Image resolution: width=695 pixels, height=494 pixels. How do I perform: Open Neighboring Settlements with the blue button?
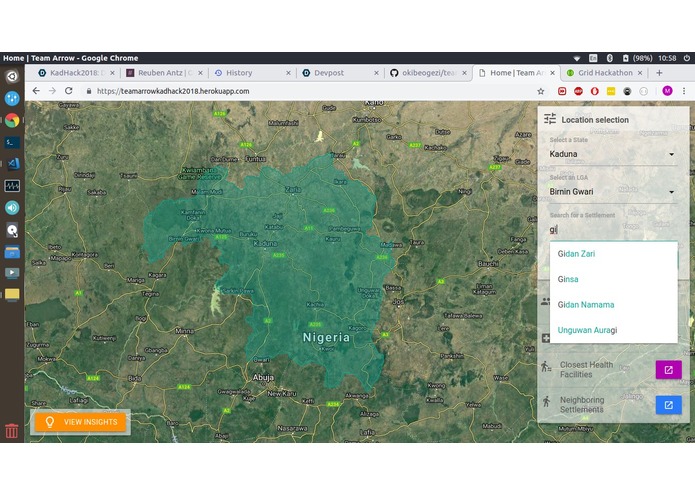[668, 405]
